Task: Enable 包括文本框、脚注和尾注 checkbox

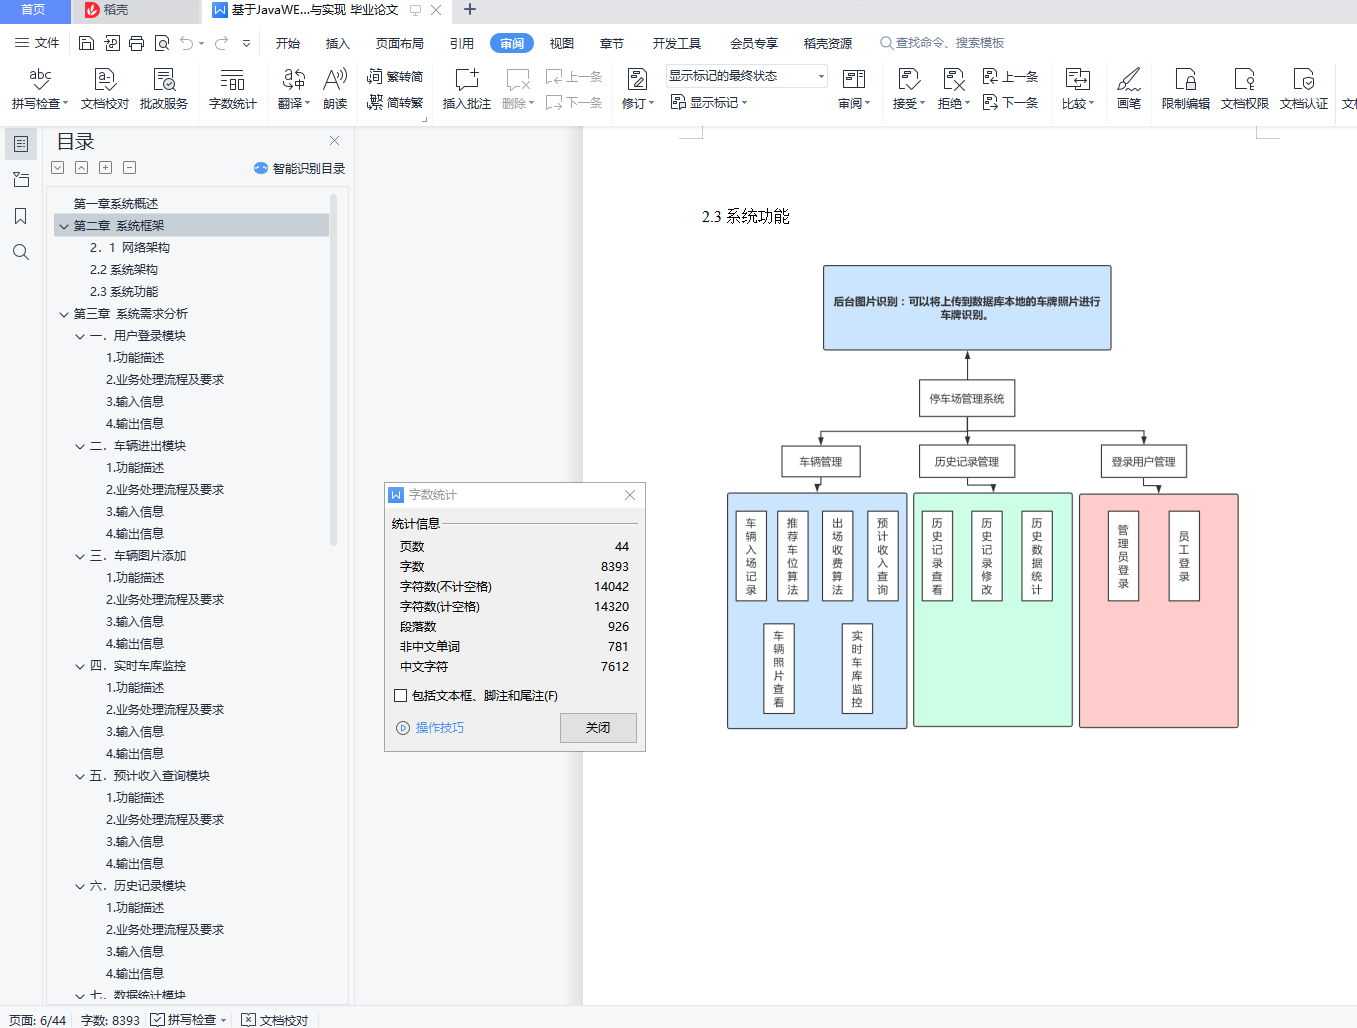Action: click(401, 696)
